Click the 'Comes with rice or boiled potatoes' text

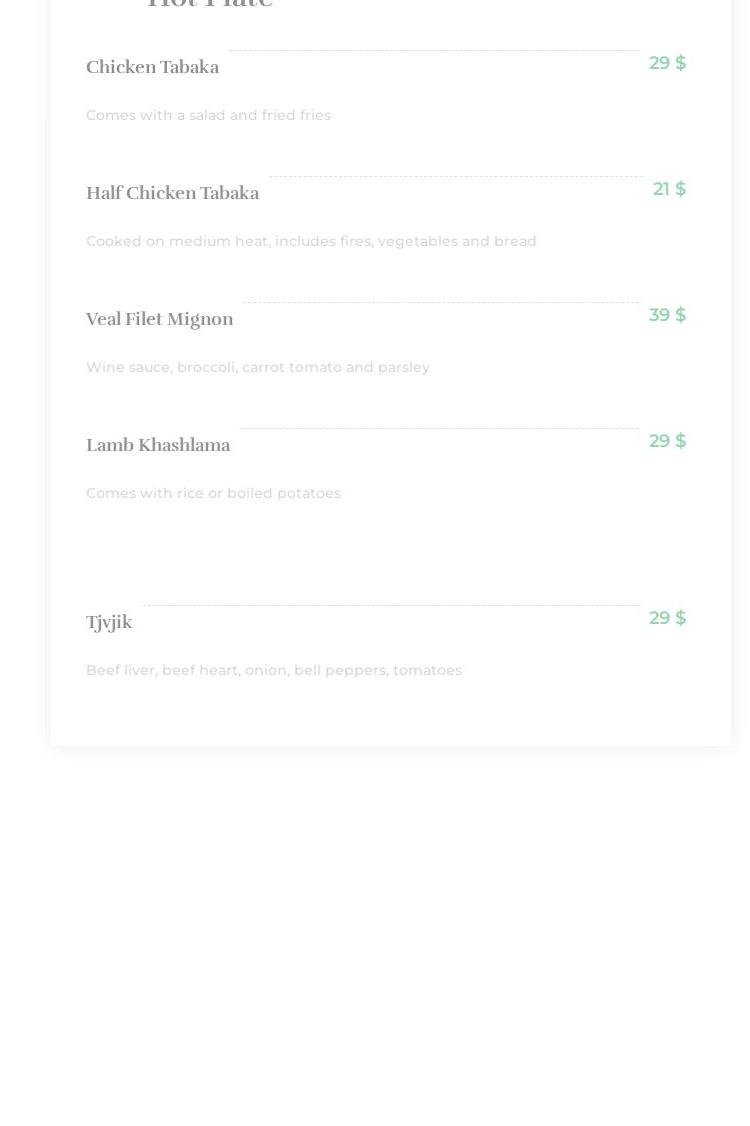point(213,493)
